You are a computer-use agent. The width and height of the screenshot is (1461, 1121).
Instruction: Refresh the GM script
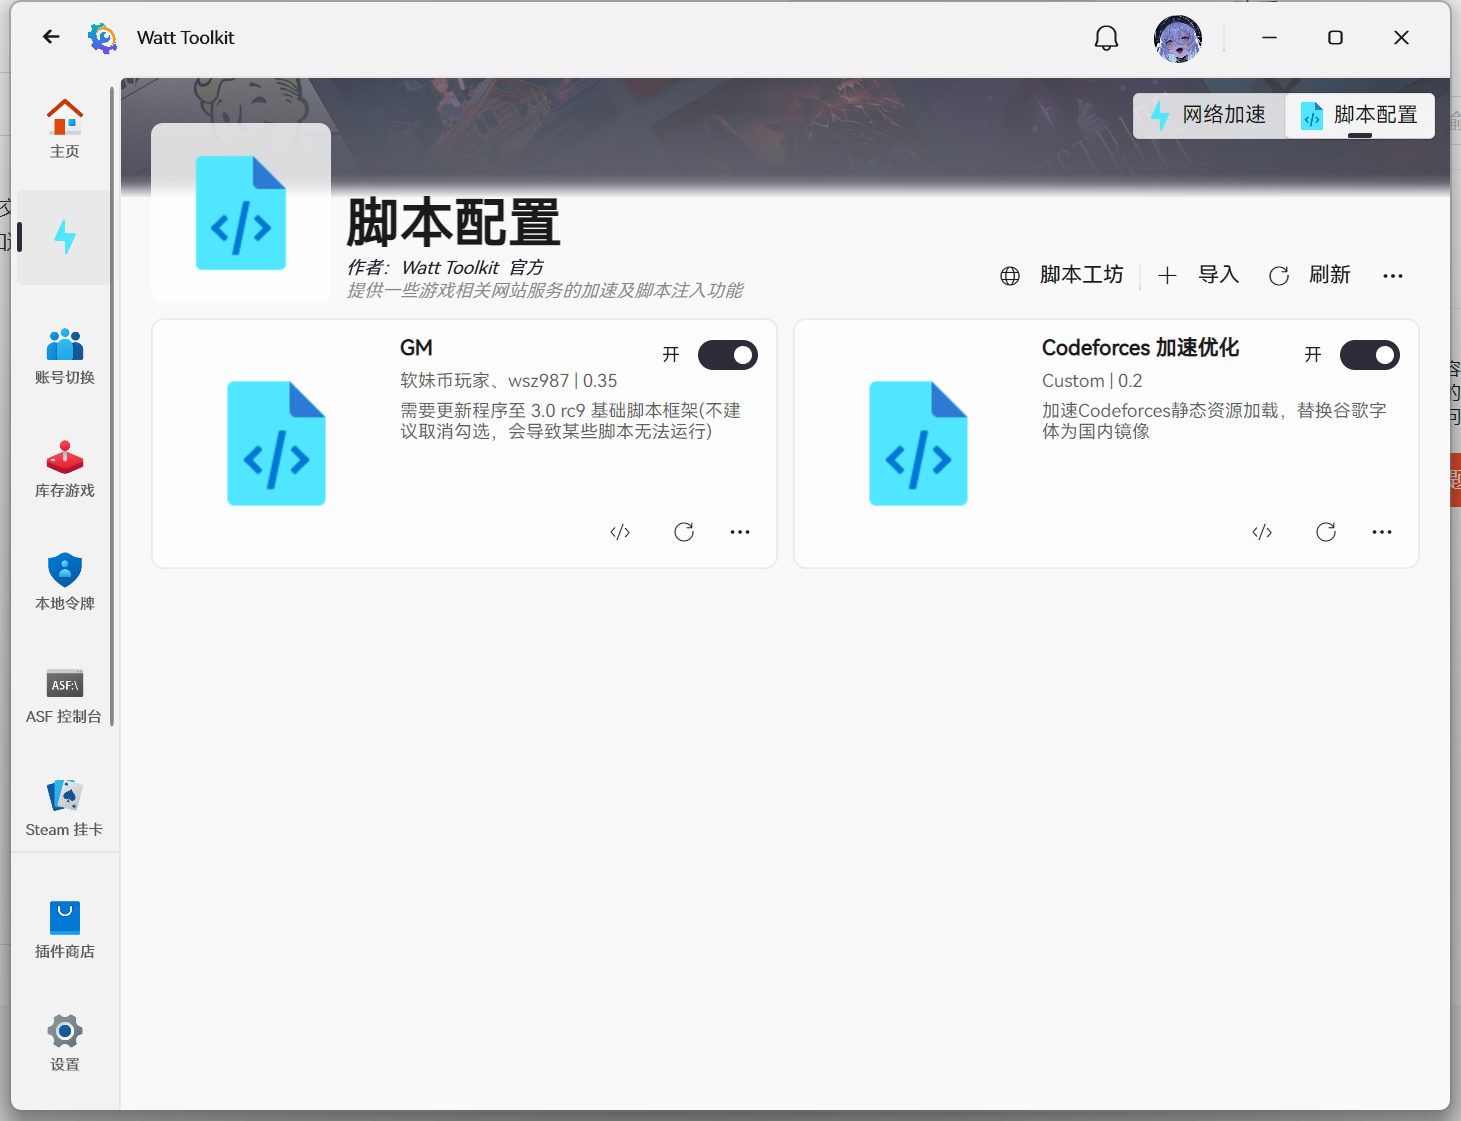[x=684, y=532]
